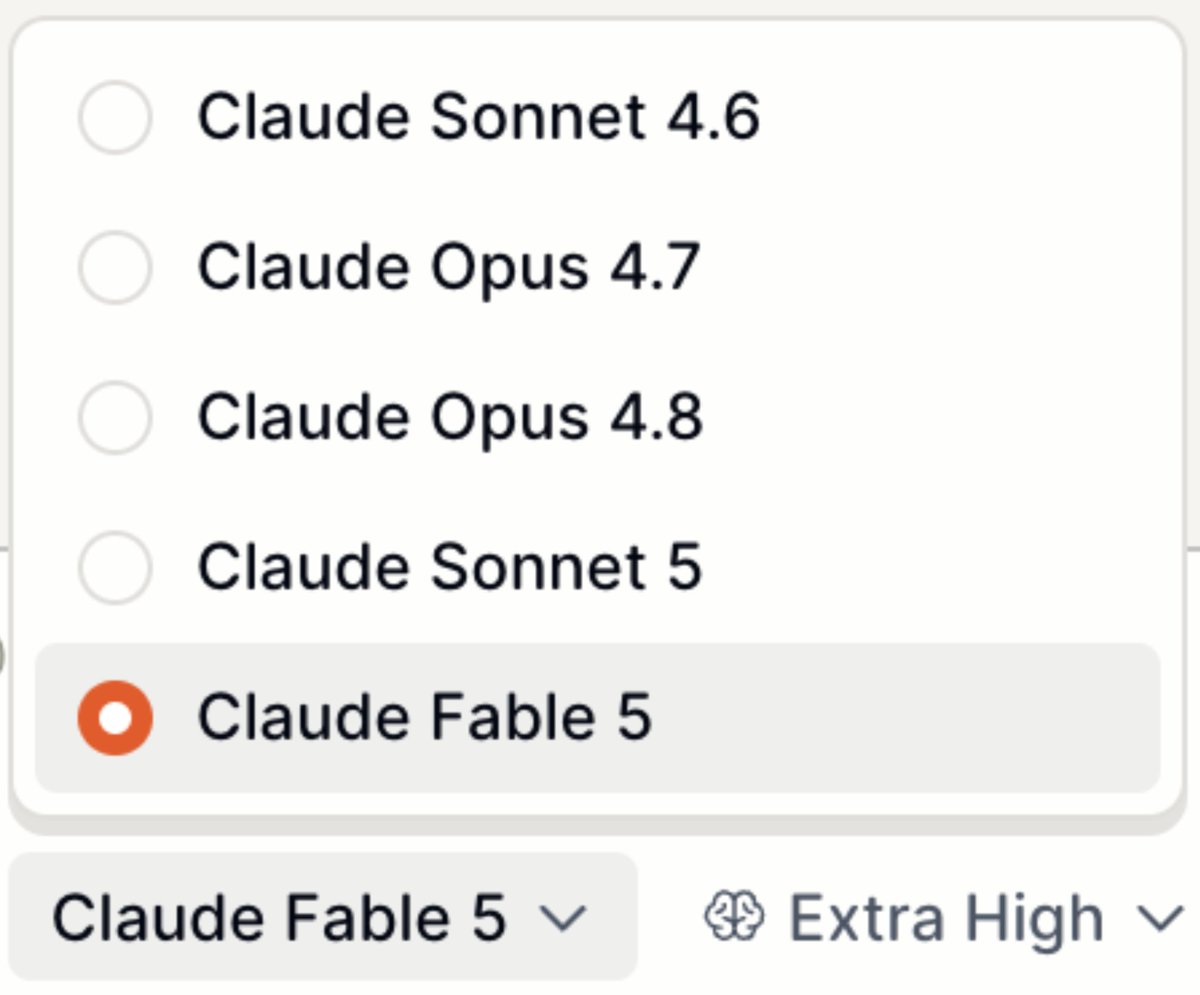Open the Claude Fable 5 model selector dropdown
Image resolution: width=1200 pixels, height=995 pixels.
323,917
